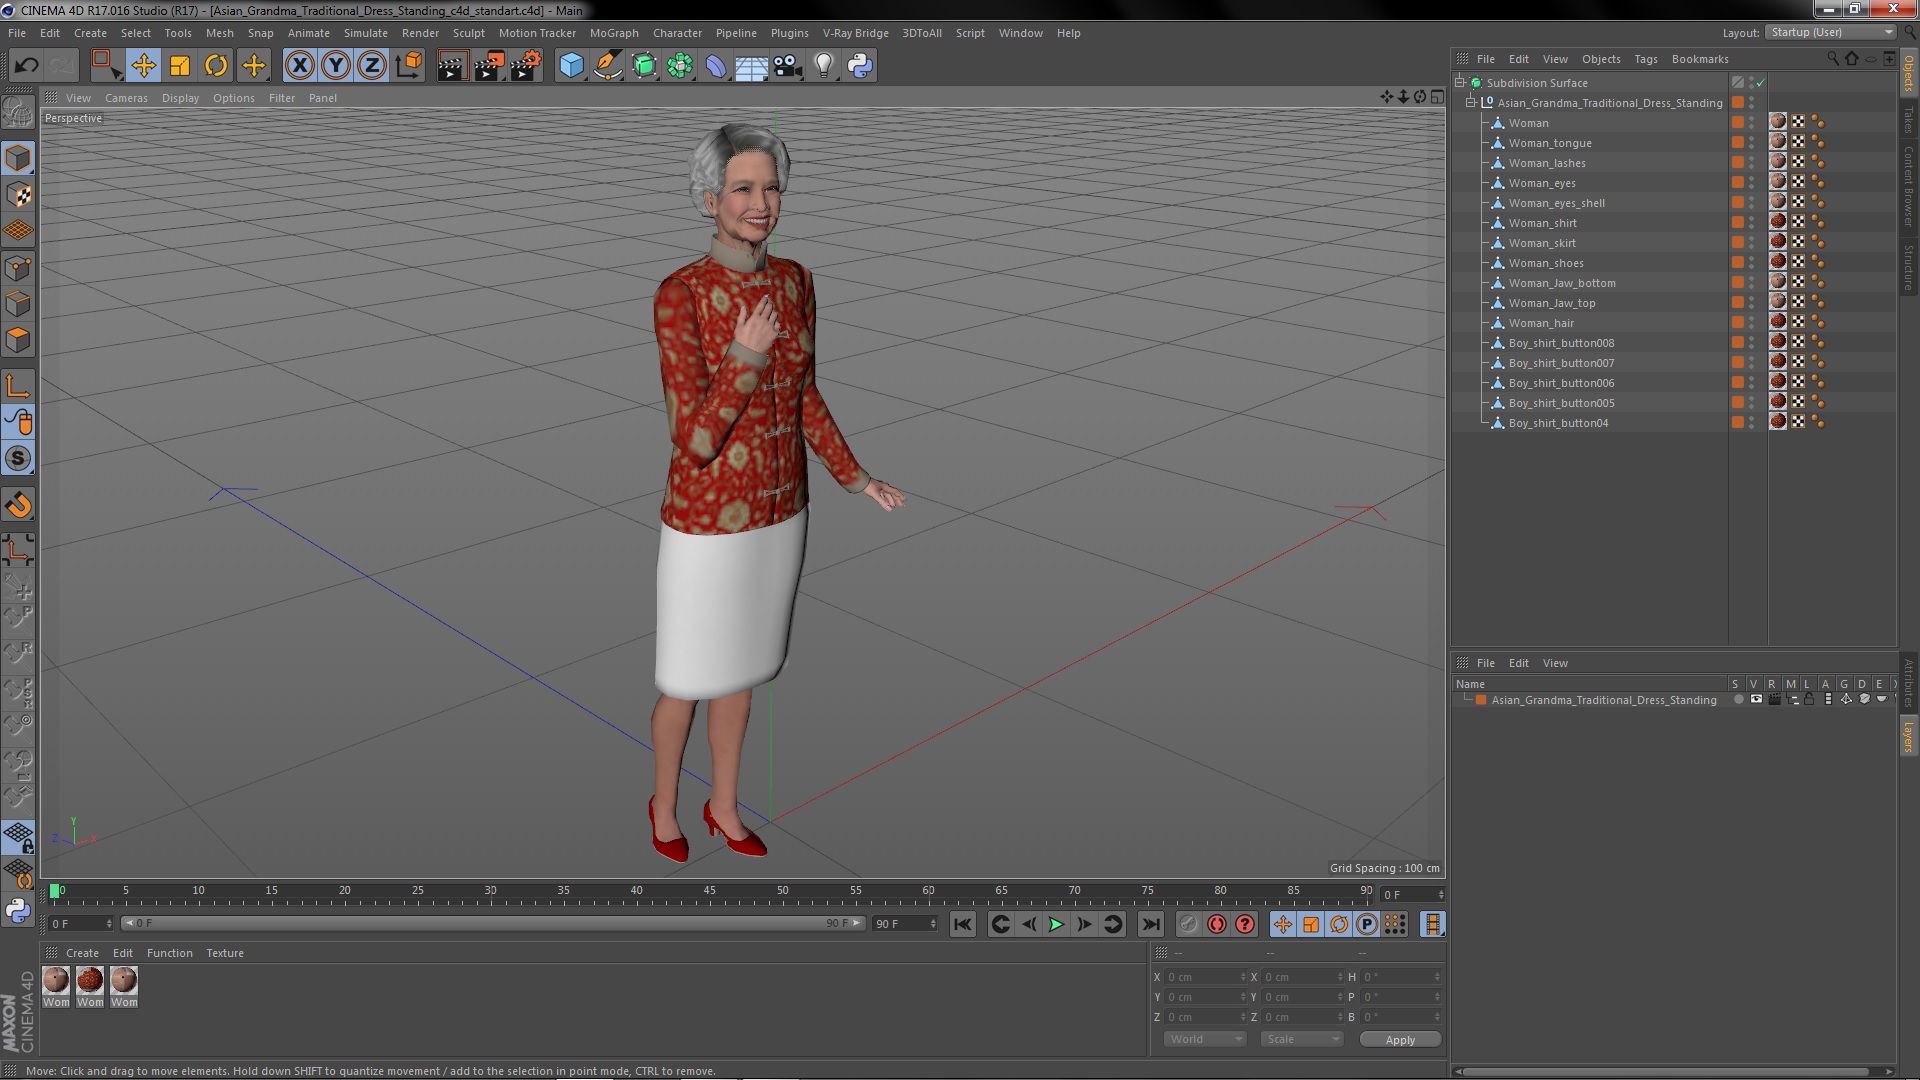Select the Live Selection tool

click(x=106, y=66)
